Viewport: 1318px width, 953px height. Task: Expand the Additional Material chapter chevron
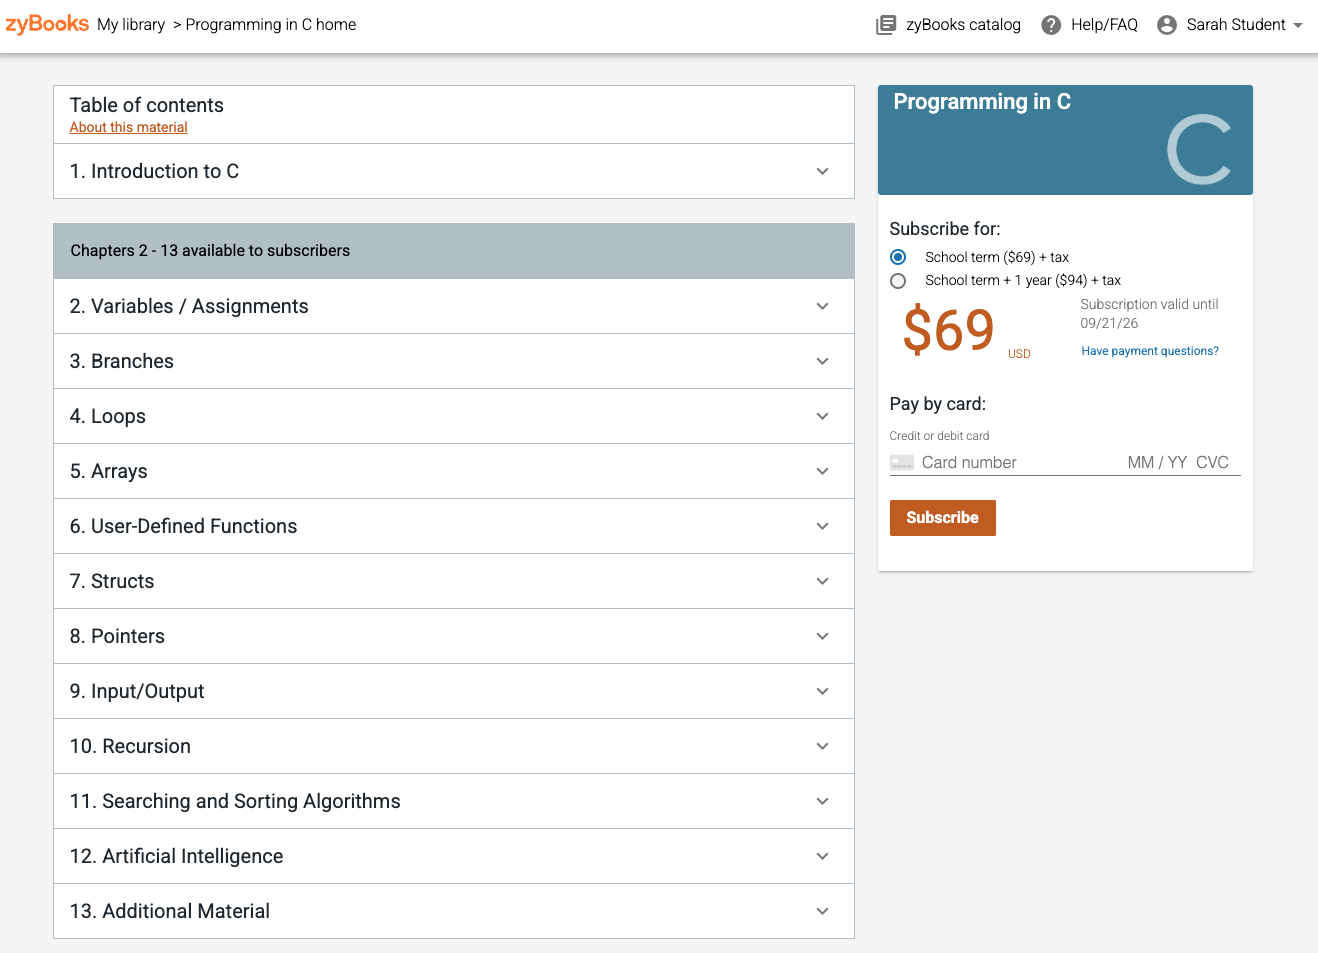click(x=822, y=911)
